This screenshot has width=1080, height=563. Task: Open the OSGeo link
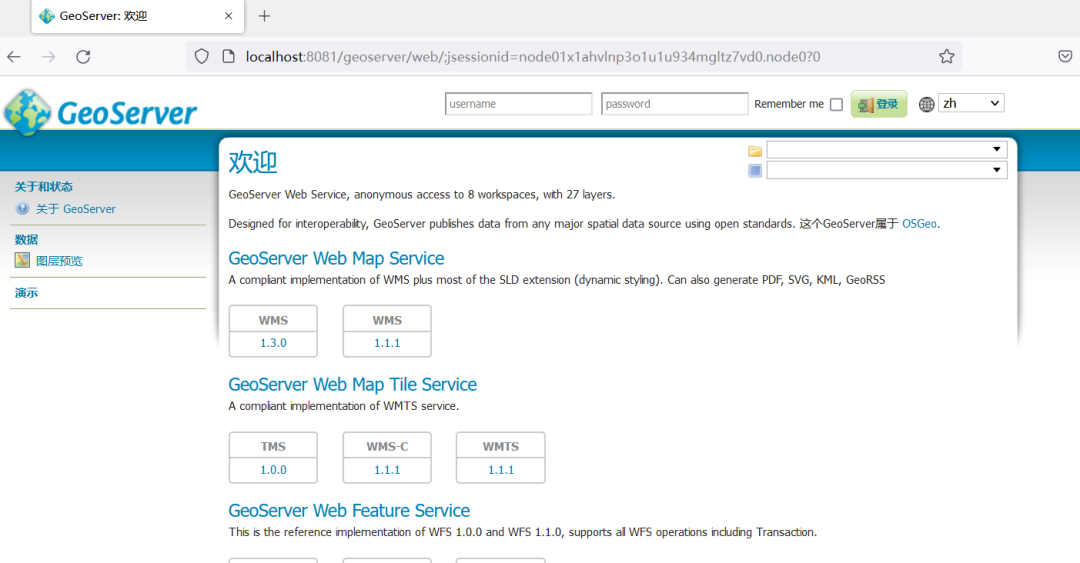click(x=920, y=223)
